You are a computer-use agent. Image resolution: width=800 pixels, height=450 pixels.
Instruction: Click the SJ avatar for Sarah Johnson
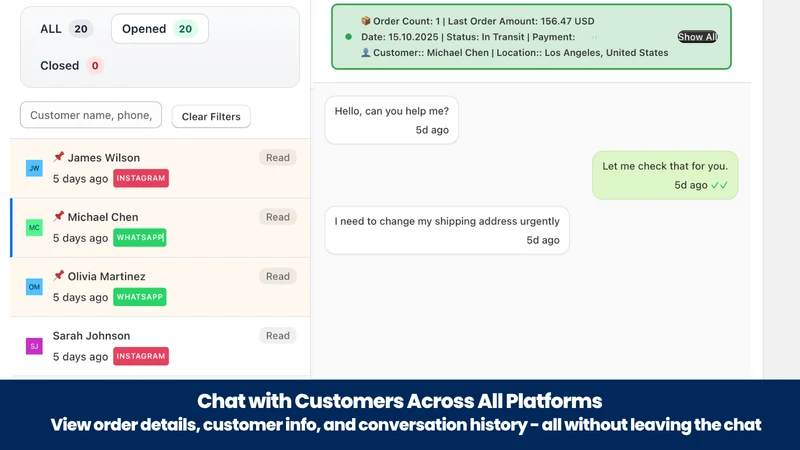click(x=34, y=346)
